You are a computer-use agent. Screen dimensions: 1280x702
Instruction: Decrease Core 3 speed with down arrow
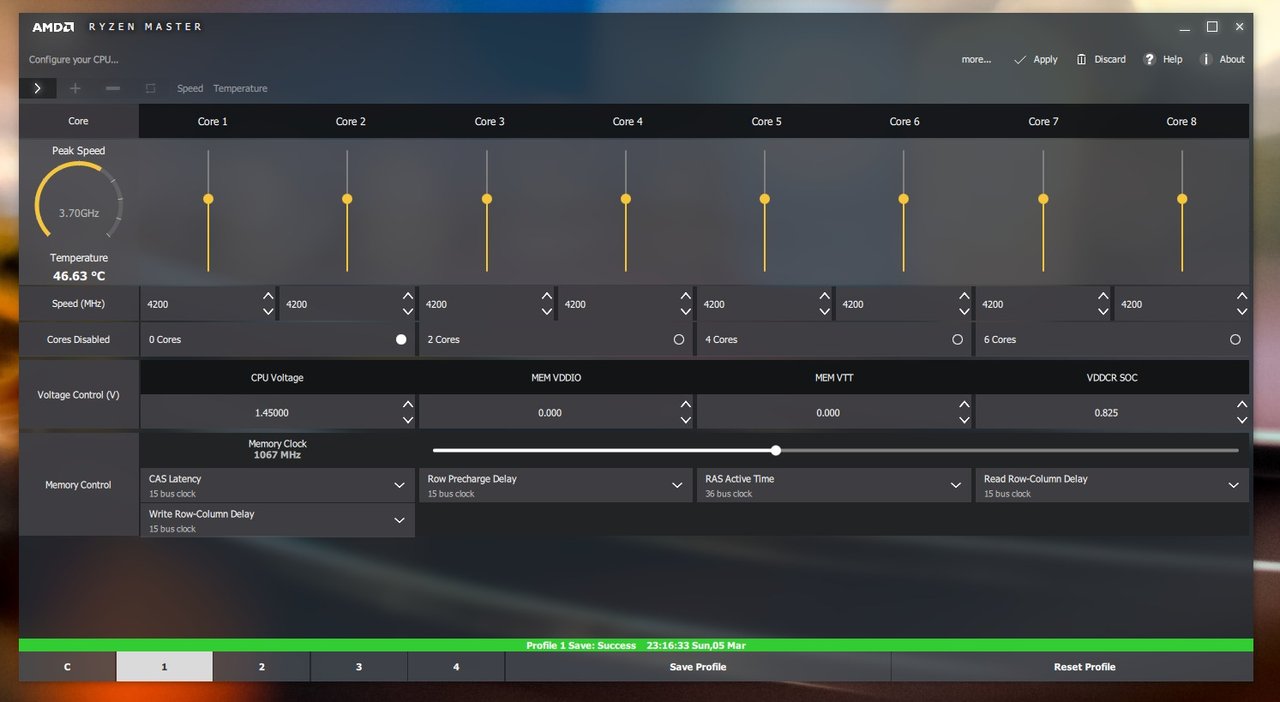click(546, 311)
